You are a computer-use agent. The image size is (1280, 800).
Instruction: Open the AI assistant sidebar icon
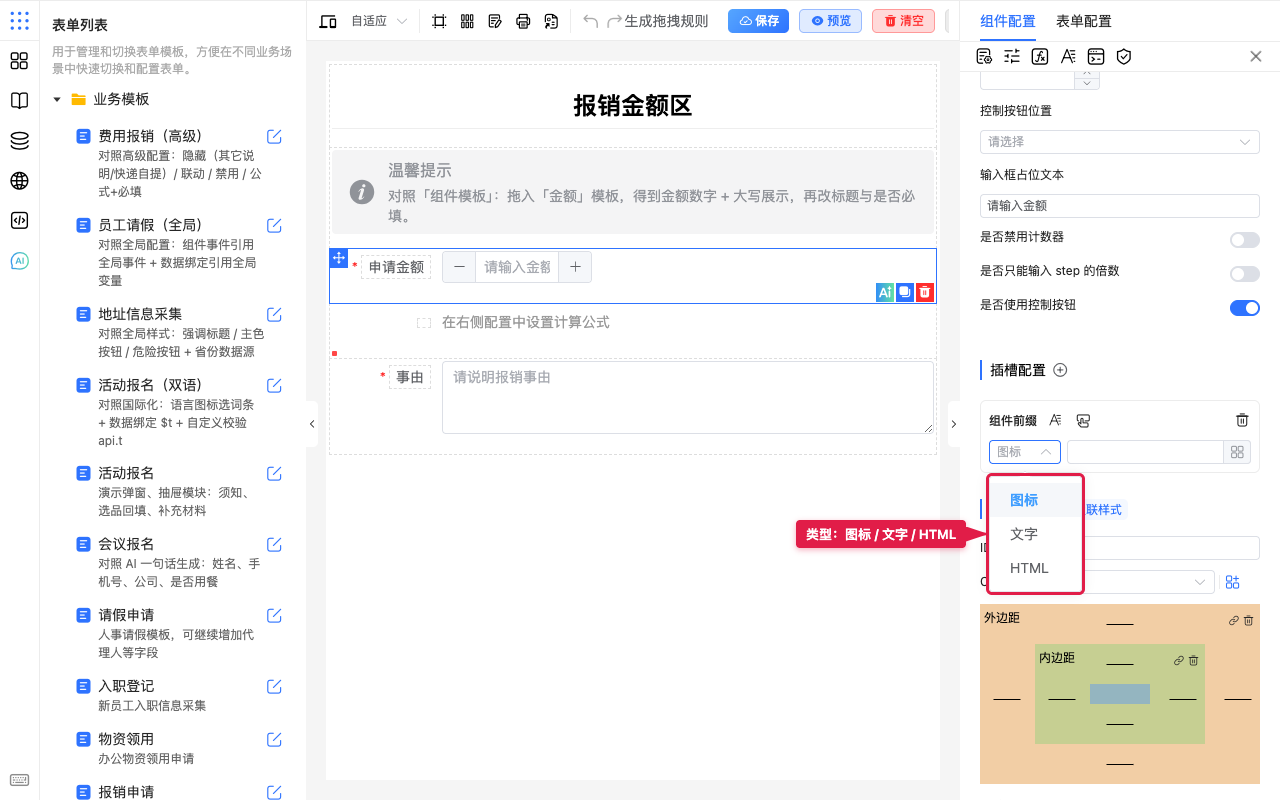point(19,261)
